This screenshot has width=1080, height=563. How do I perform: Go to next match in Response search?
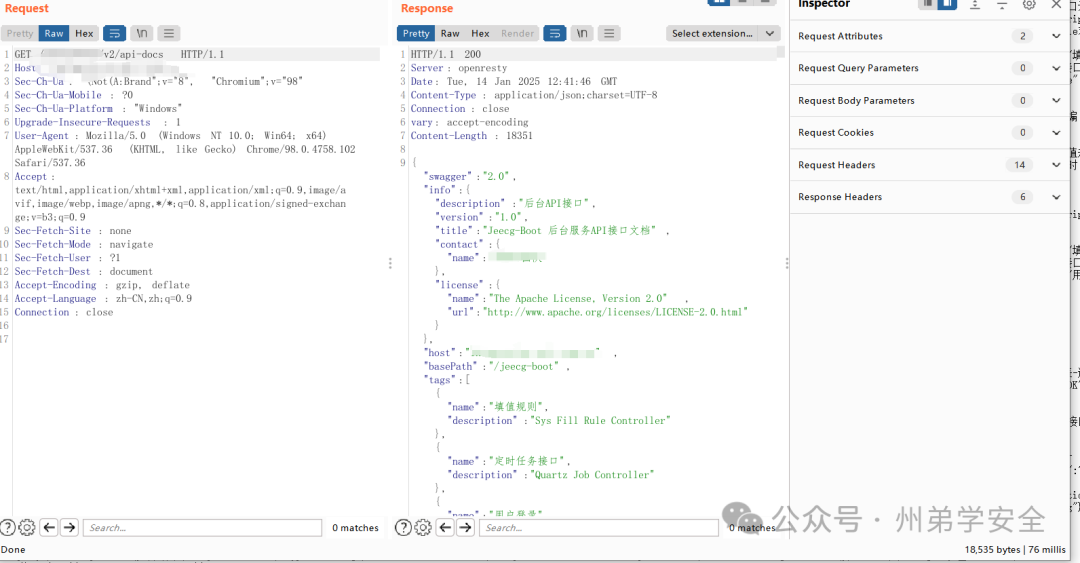[x=466, y=528]
